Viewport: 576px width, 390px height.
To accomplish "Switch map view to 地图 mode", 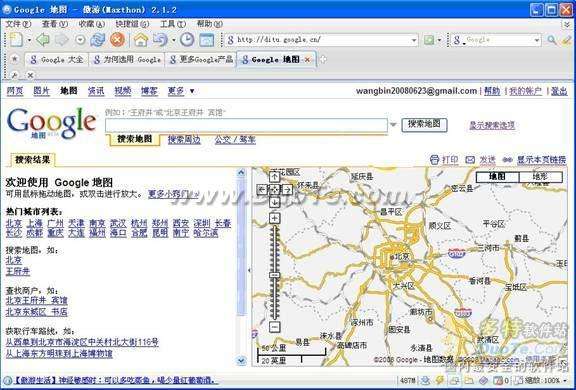I will [497, 177].
